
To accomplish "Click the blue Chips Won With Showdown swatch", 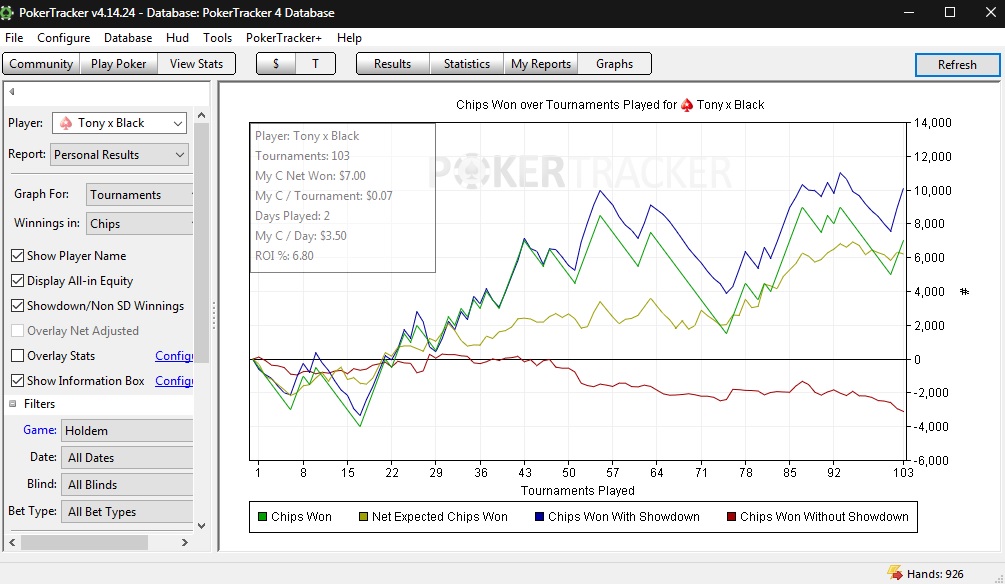I will click(539, 517).
